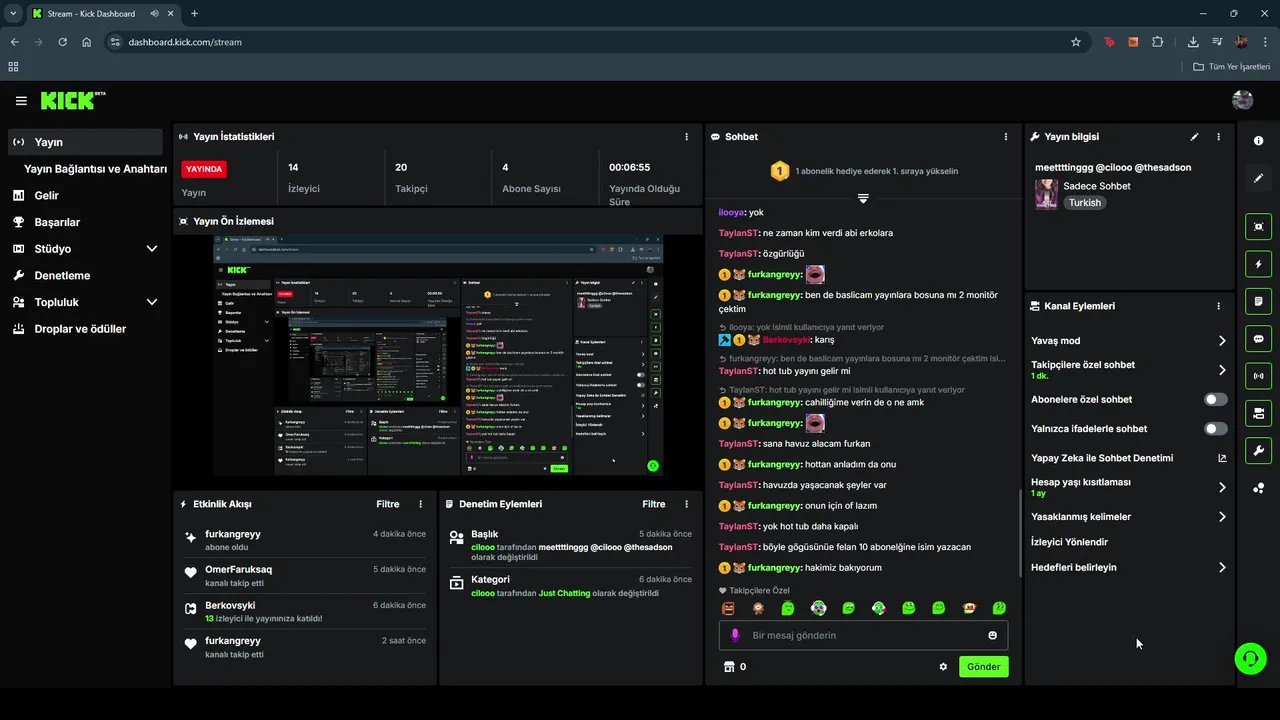
Task: Click OmerFaruksaq in the activity feed
Action: pyautogui.click(x=238, y=570)
